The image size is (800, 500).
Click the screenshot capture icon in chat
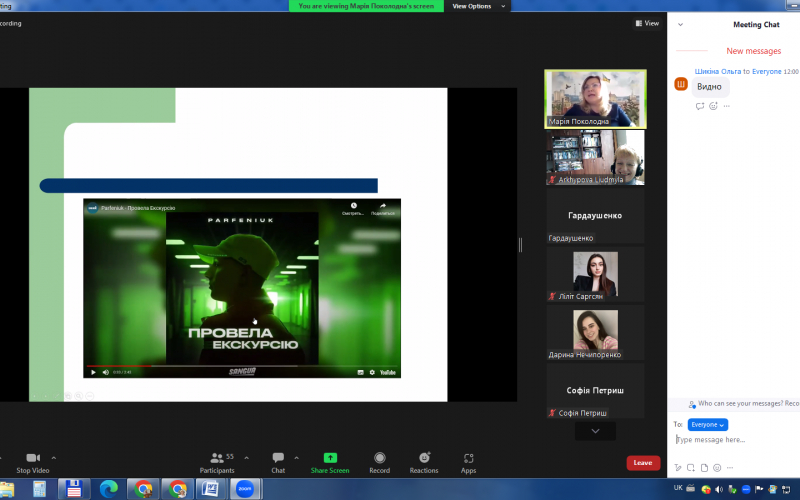[x=691, y=467]
